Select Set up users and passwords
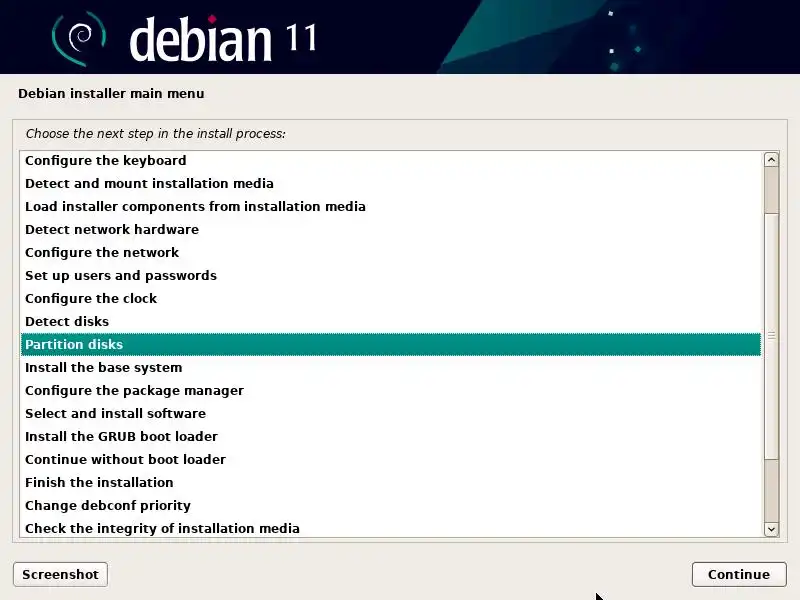 (391, 275)
